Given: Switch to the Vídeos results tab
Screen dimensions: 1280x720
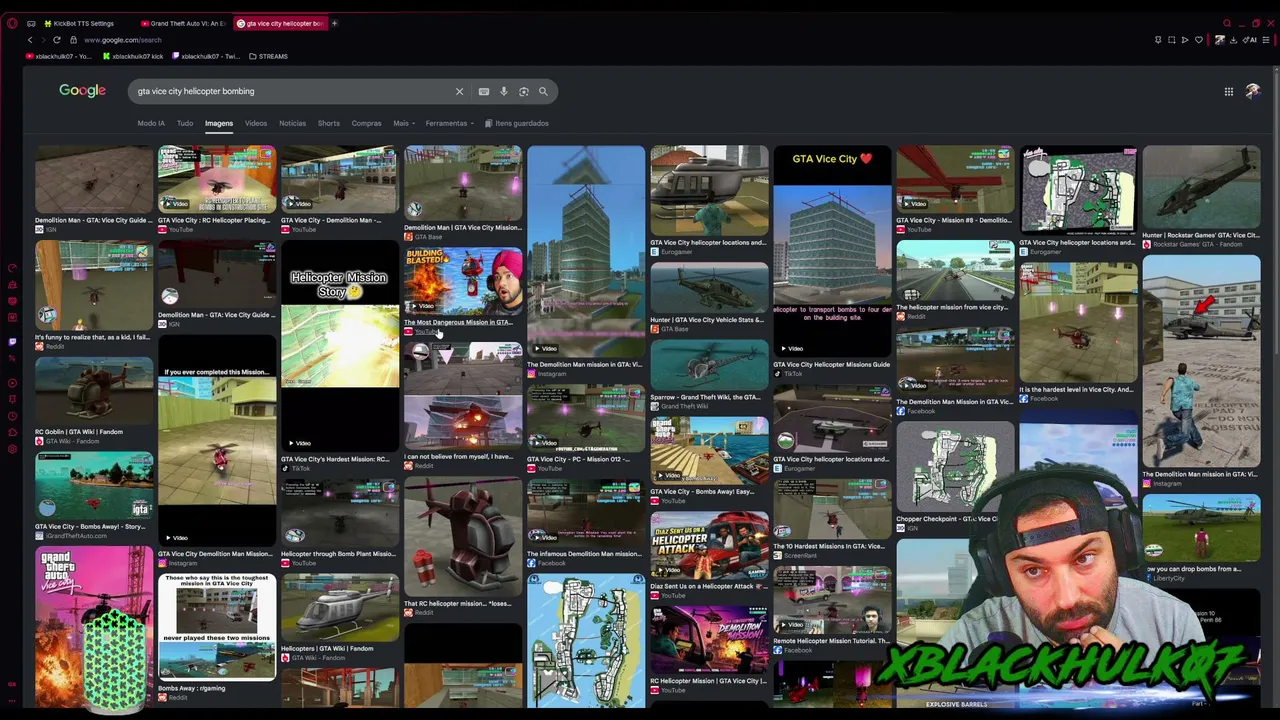Looking at the screenshot, I should 256,123.
